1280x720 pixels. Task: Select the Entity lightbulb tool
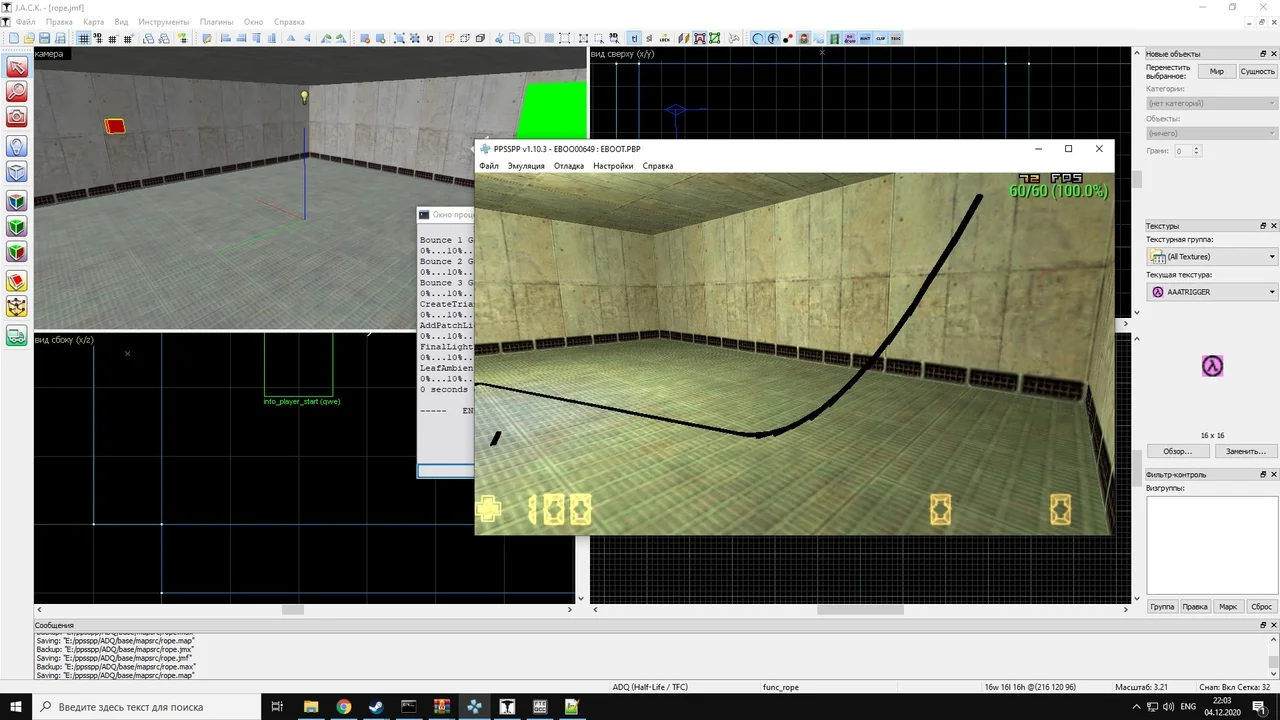[x=17, y=146]
